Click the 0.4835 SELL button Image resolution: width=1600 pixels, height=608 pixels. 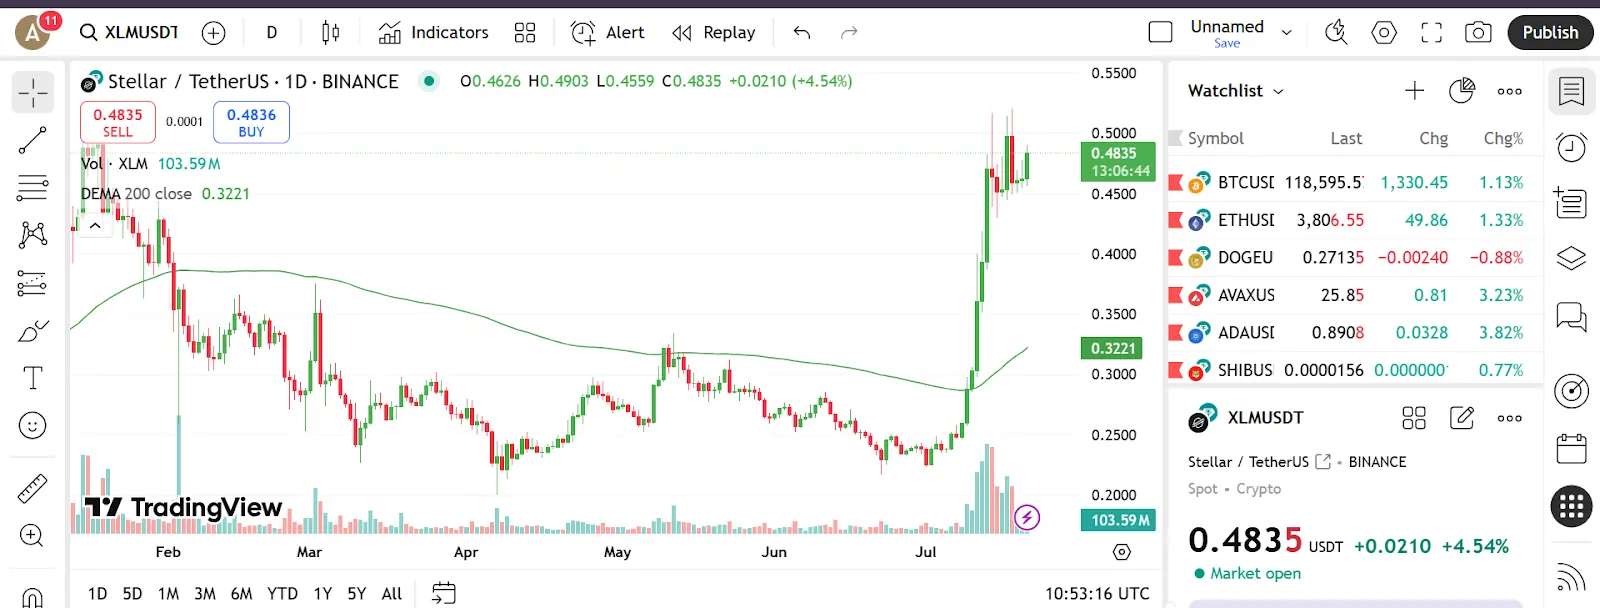click(x=118, y=122)
